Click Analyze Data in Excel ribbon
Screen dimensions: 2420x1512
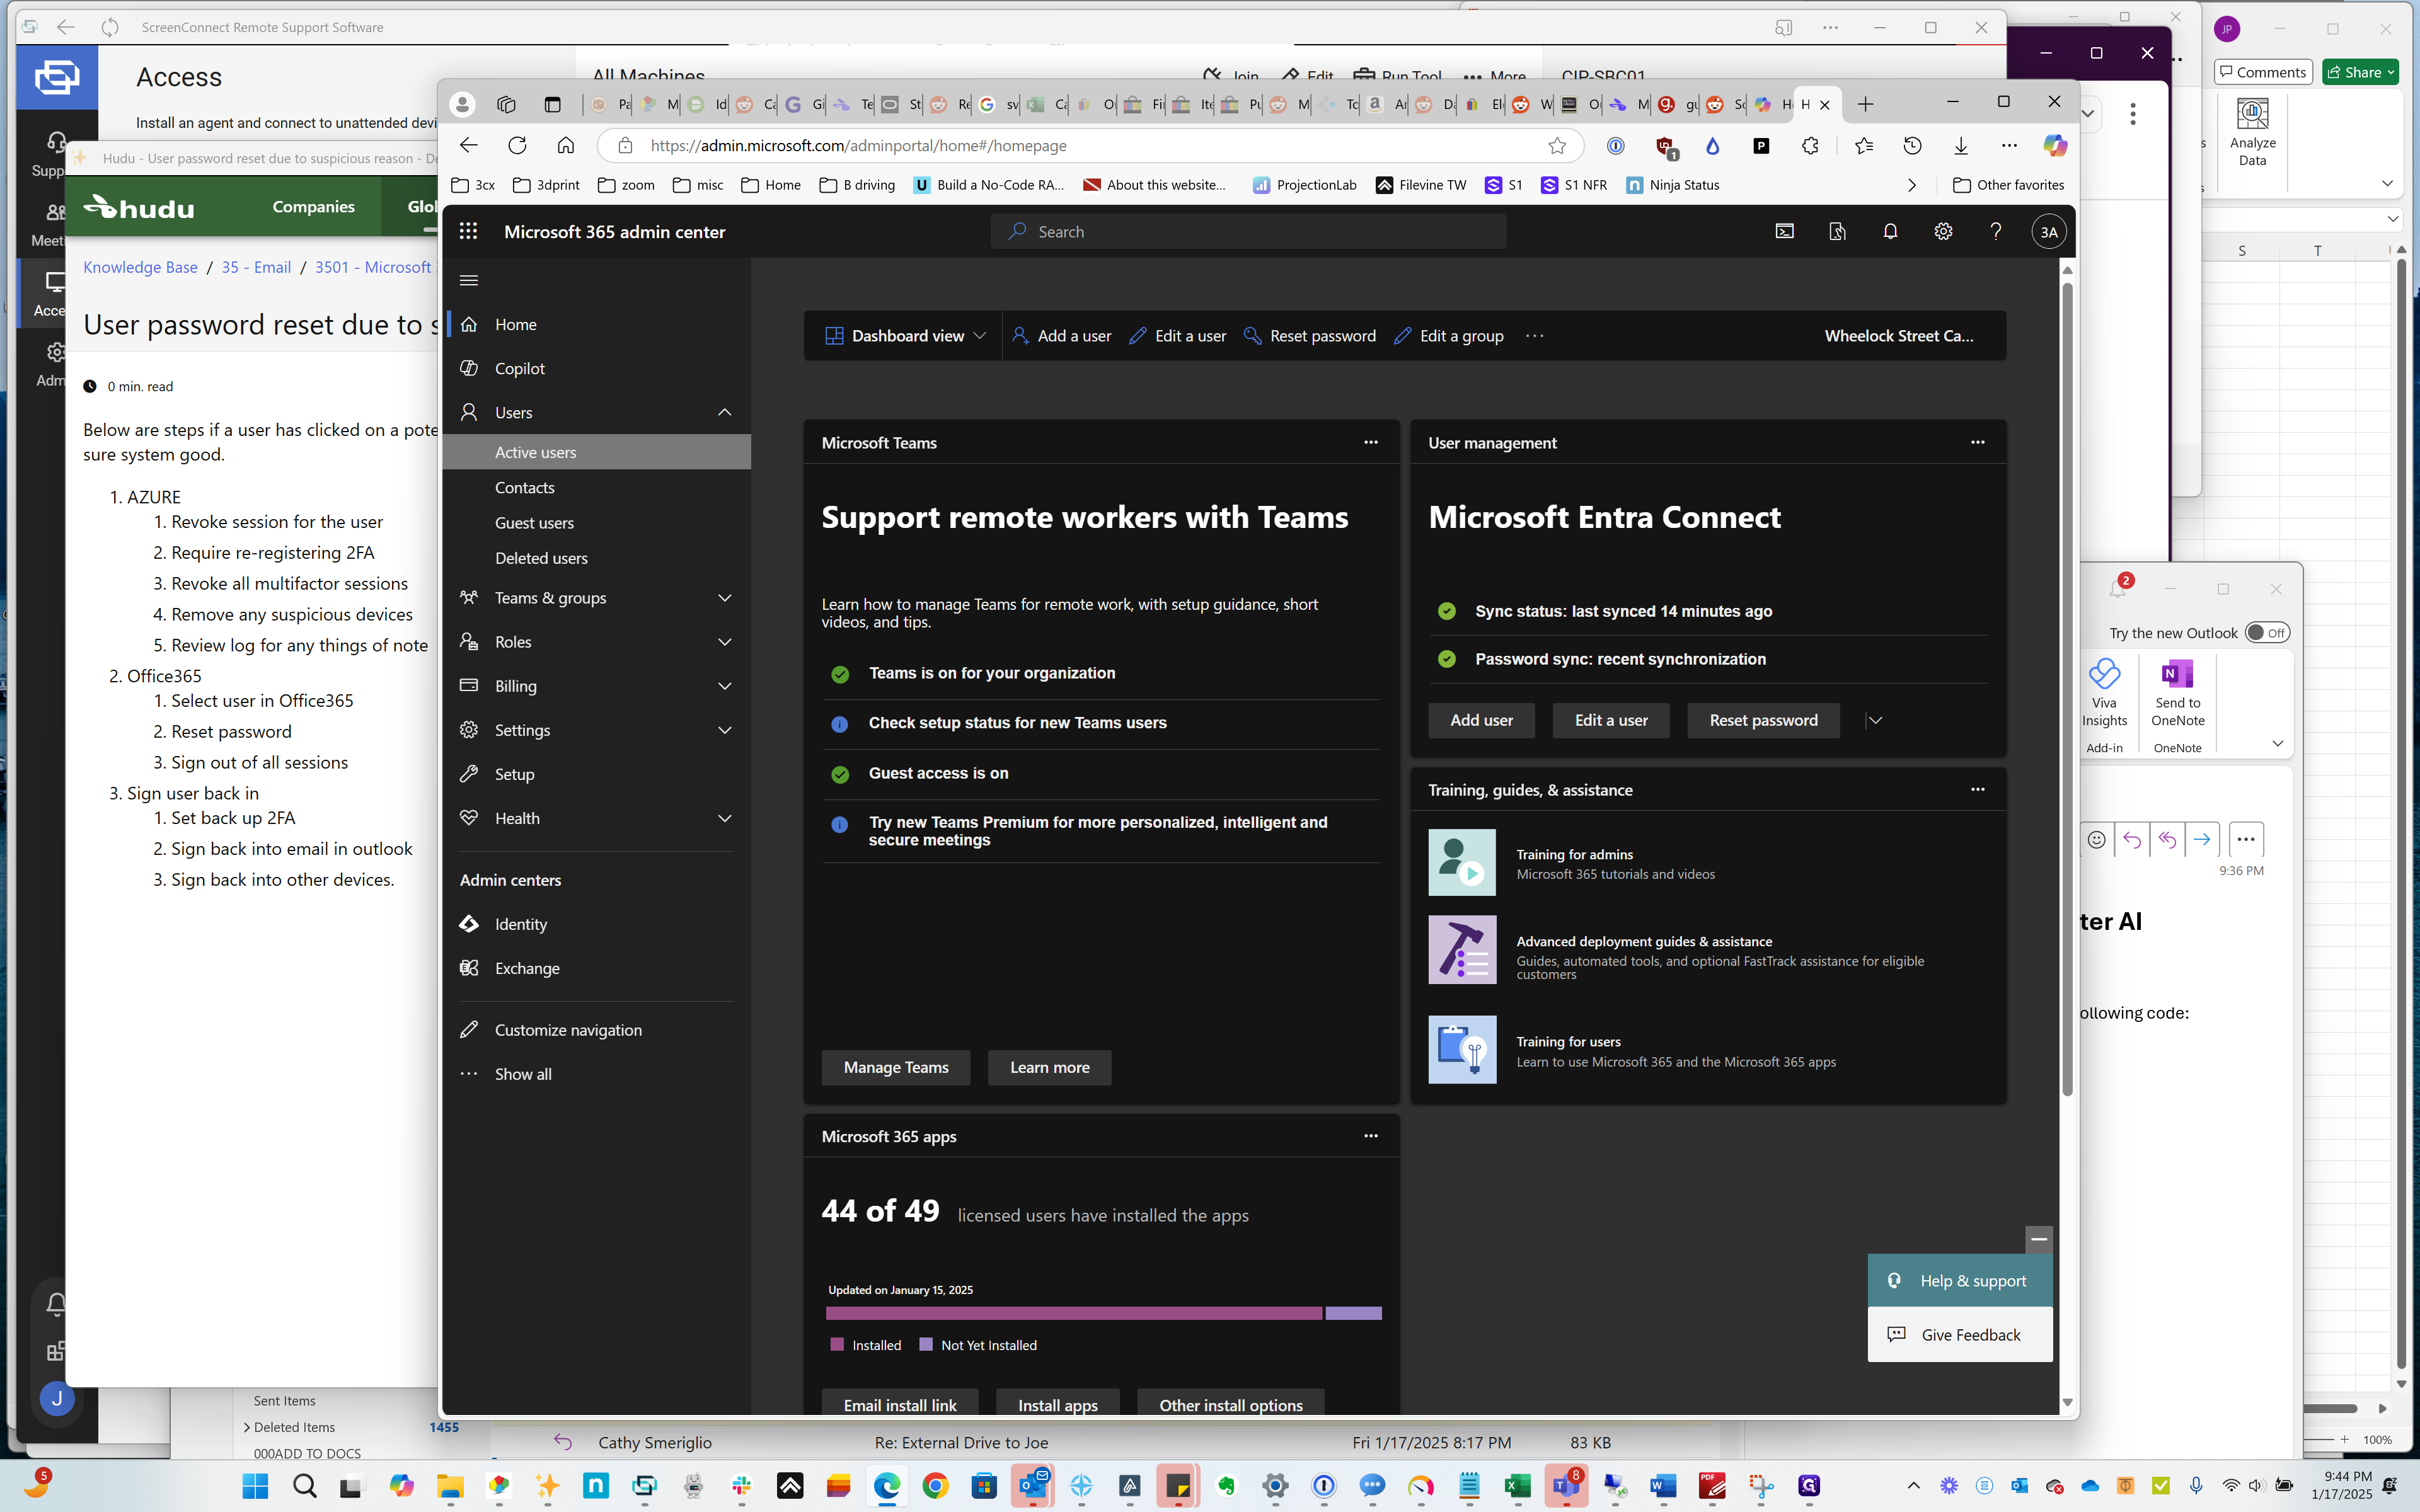(2252, 132)
